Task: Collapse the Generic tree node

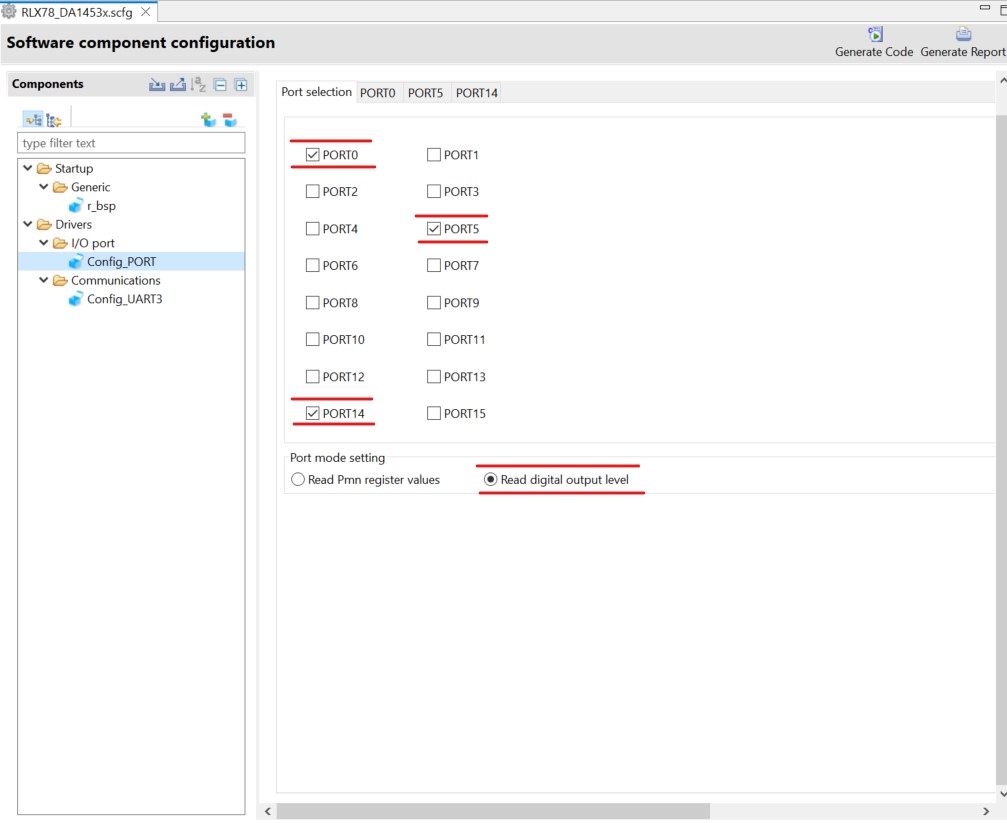Action: pyautogui.click(x=44, y=187)
